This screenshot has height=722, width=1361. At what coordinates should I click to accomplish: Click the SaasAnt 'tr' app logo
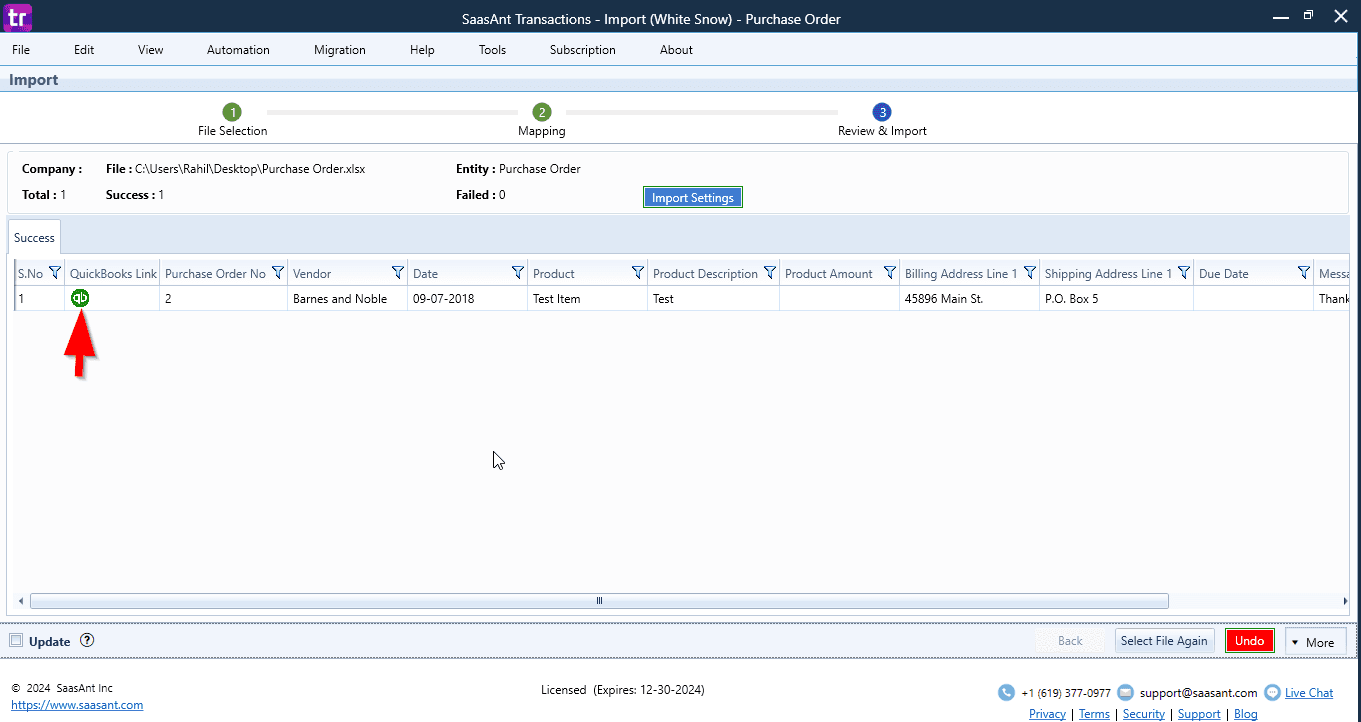(18, 17)
